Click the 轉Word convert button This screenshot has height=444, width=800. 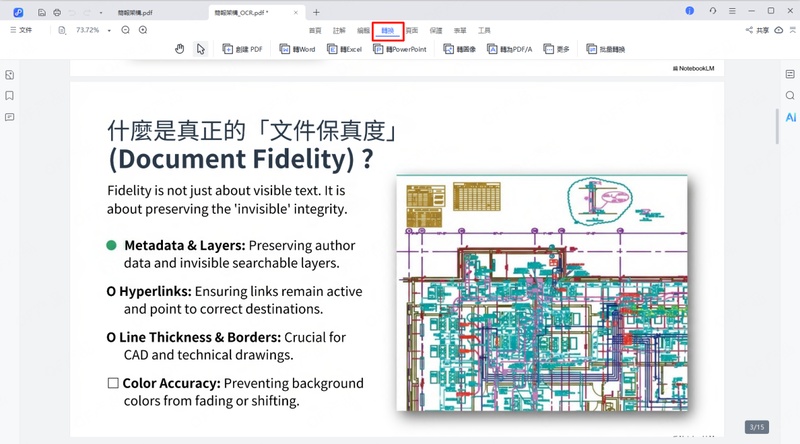coord(297,49)
